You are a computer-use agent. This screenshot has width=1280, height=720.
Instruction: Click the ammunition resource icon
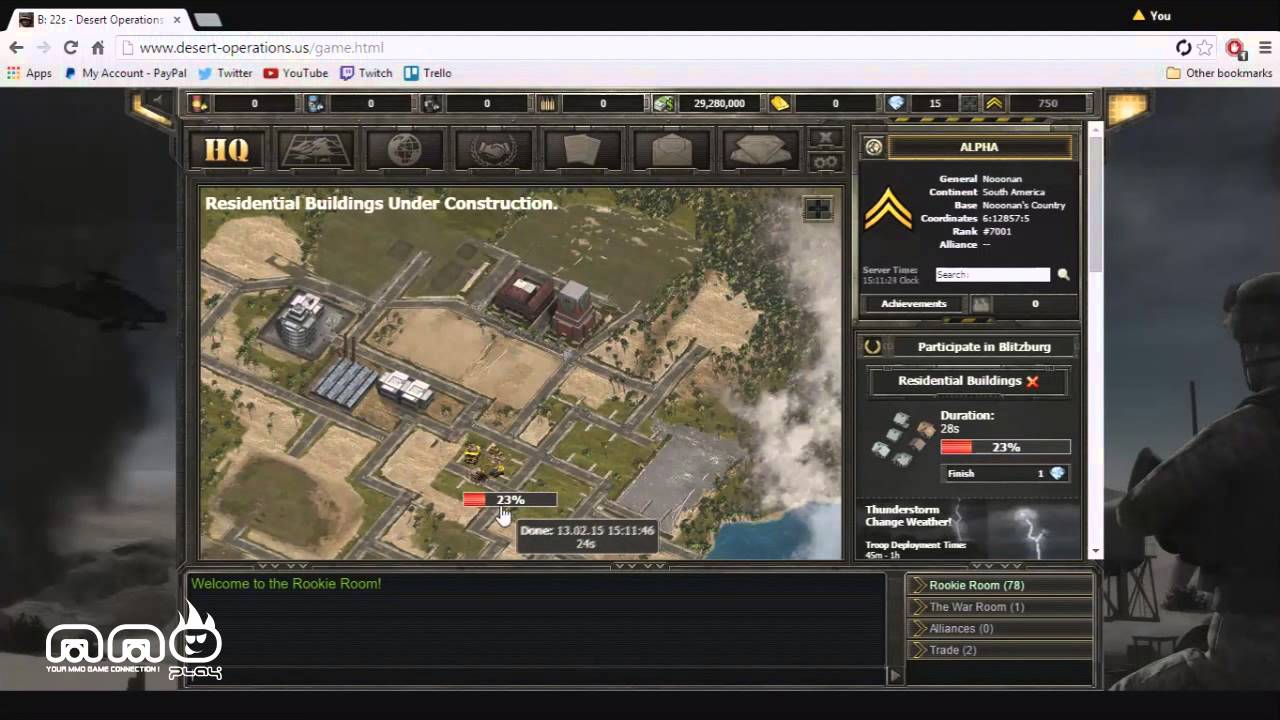point(548,103)
